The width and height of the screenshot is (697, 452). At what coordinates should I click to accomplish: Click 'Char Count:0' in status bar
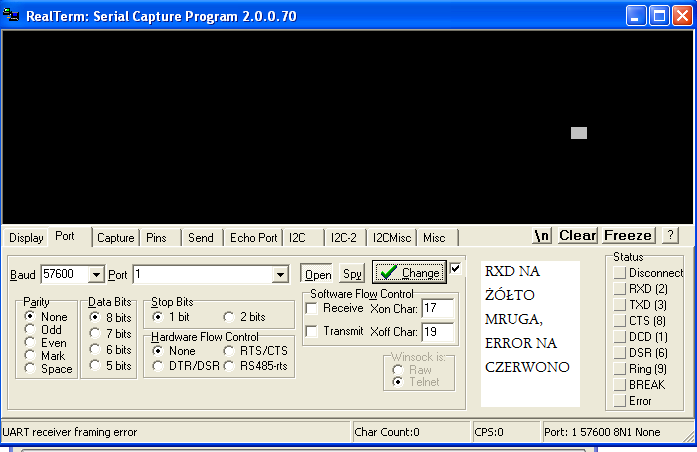[387, 432]
